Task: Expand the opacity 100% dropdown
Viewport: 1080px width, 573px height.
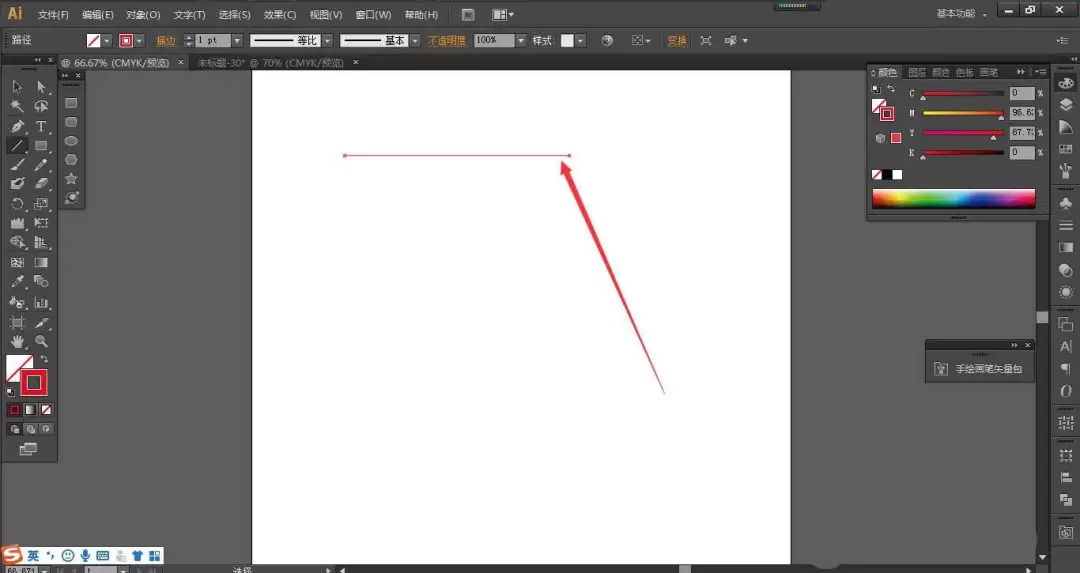Action: 521,41
